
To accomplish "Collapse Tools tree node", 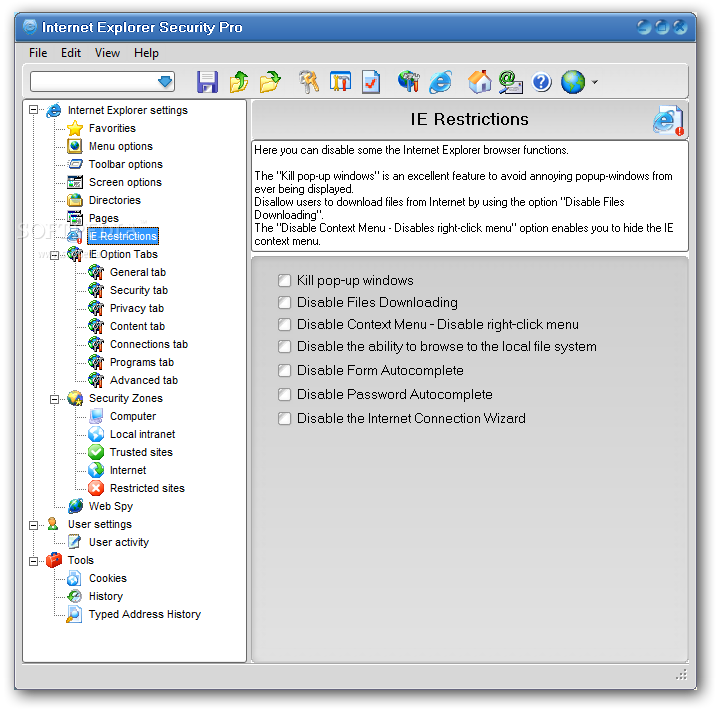I will pos(33,561).
